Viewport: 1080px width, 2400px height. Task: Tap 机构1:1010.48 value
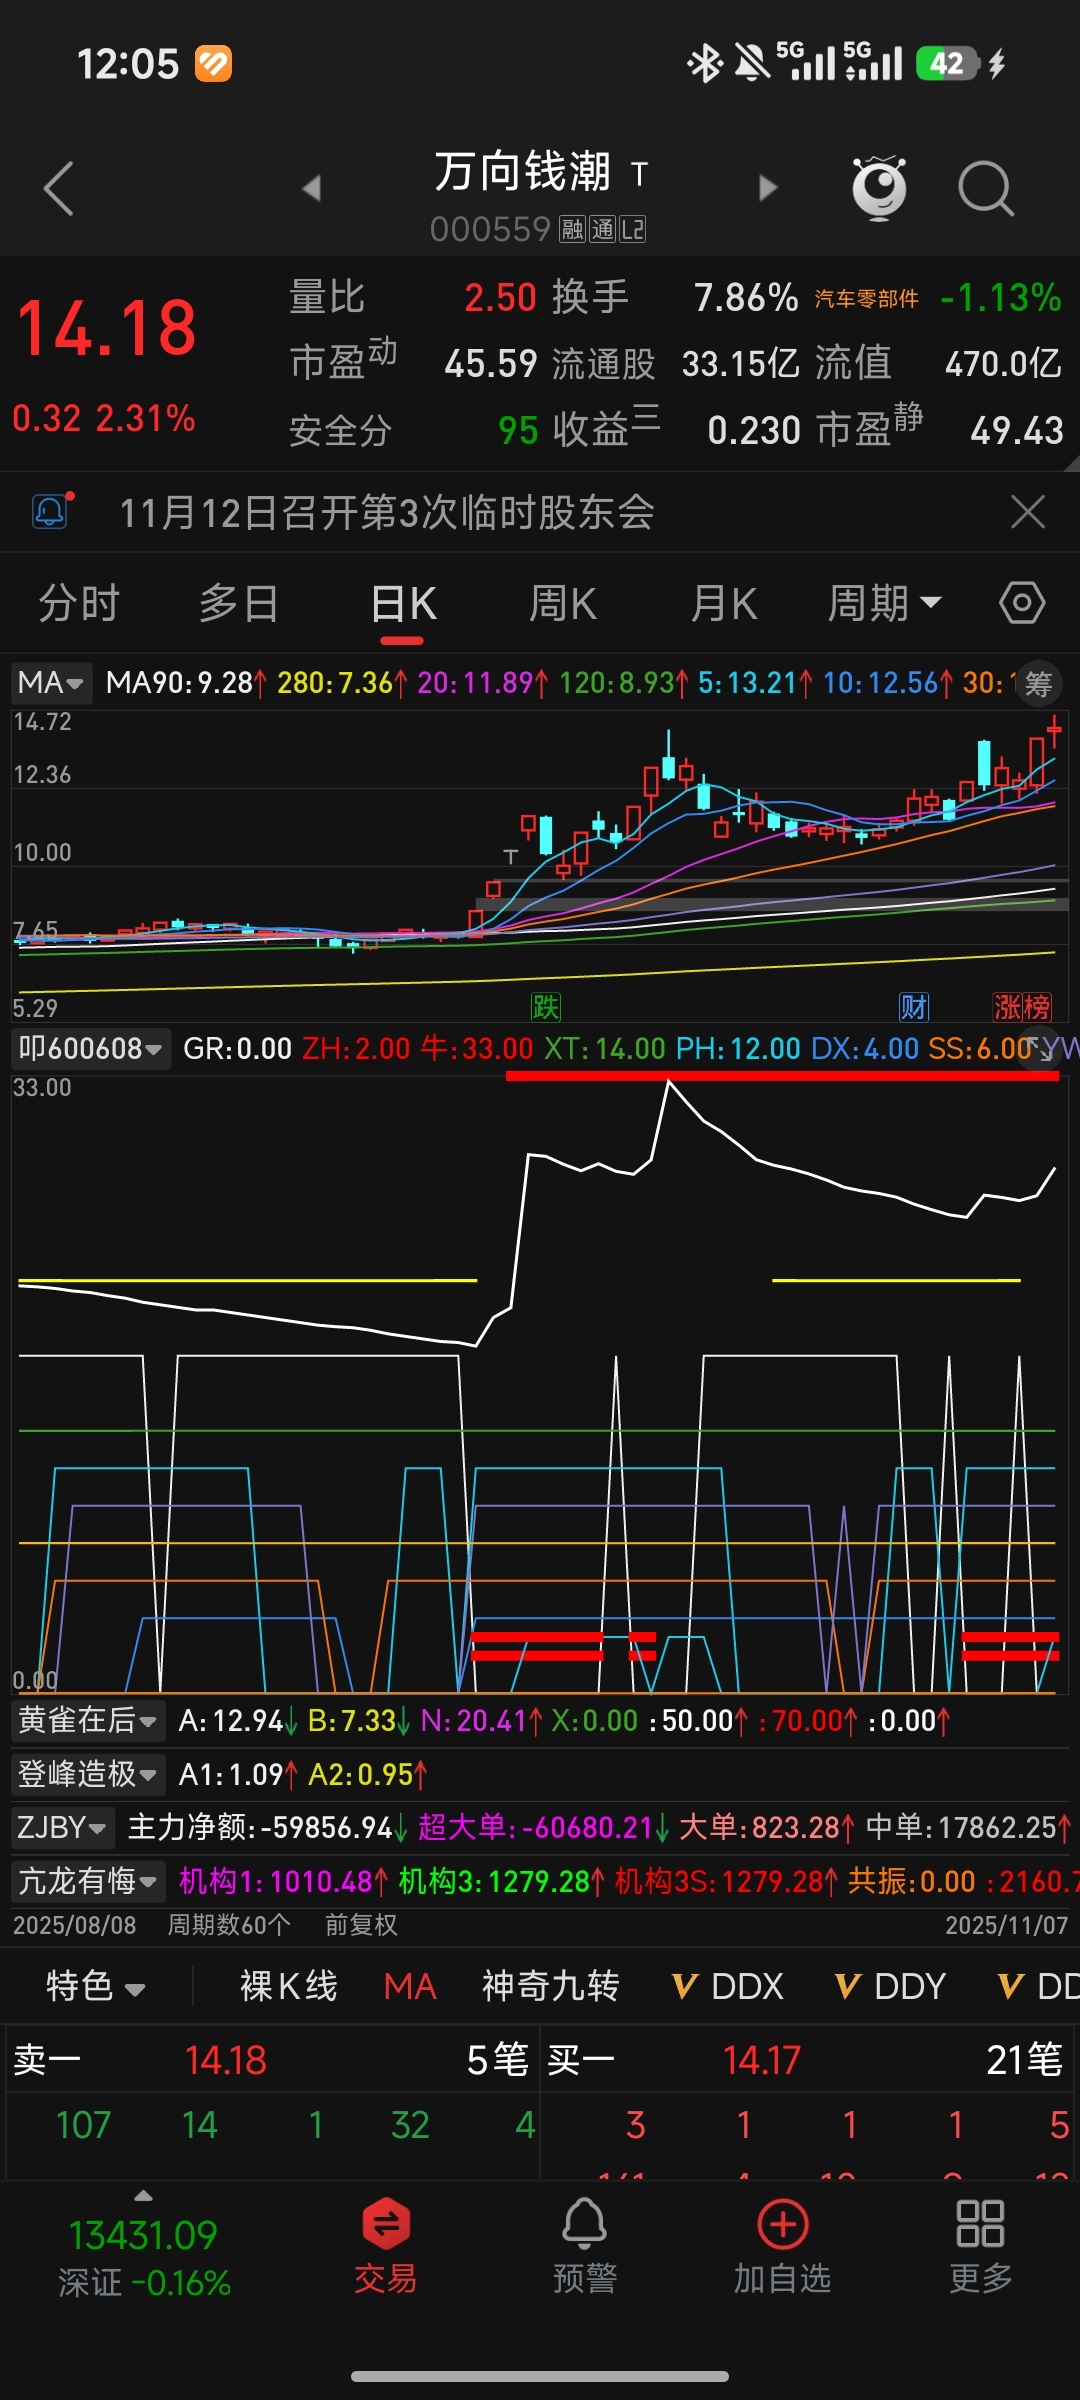coord(283,1882)
